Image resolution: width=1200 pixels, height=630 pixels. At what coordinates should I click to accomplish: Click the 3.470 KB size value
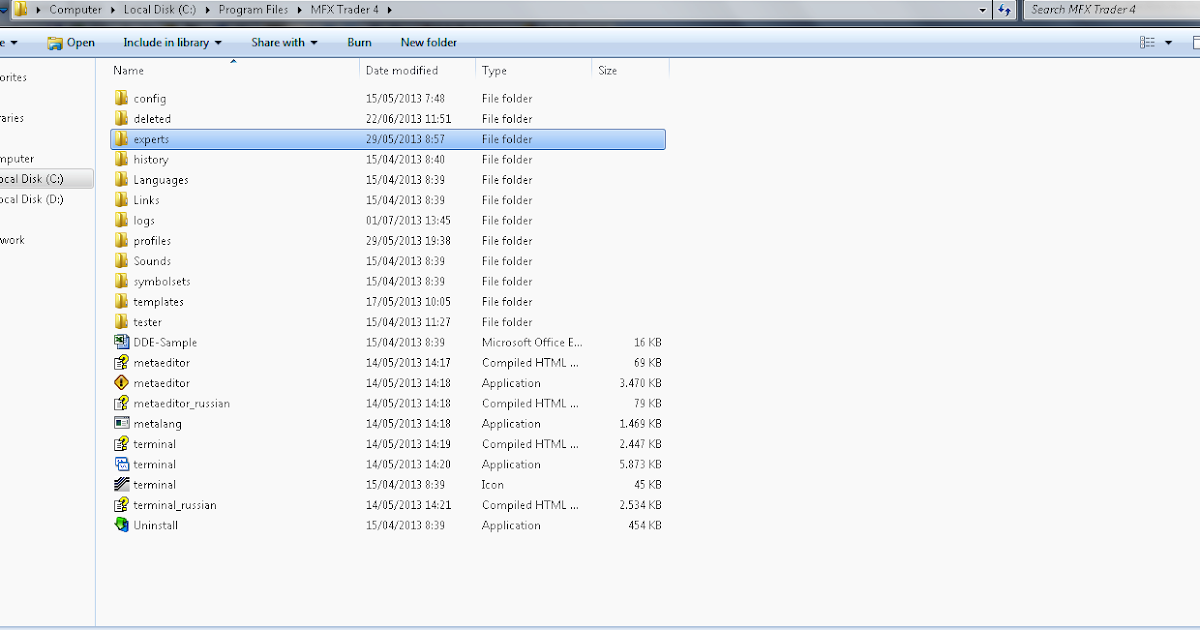(640, 383)
